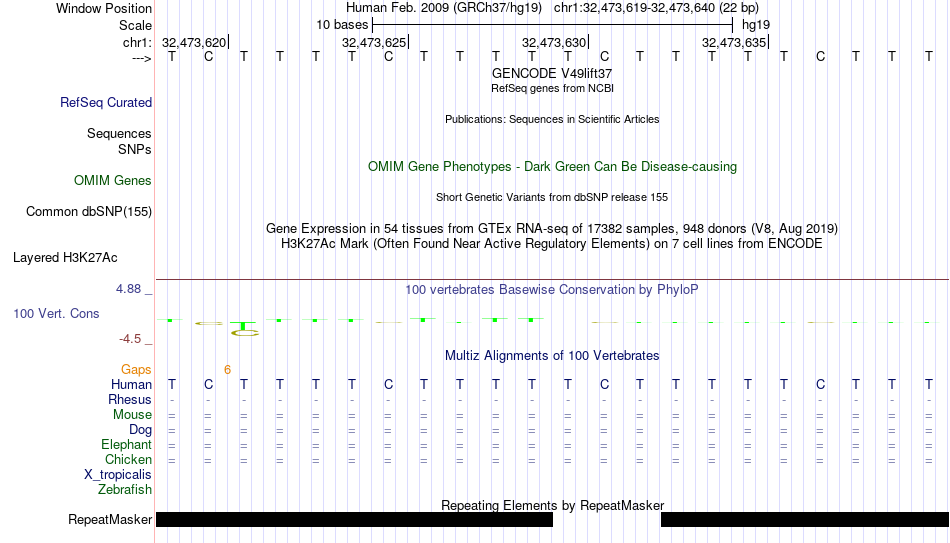Click H3K27Ac Mark ENCODE track title
The width and height of the screenshot is (950, 543).
point(552,244)
